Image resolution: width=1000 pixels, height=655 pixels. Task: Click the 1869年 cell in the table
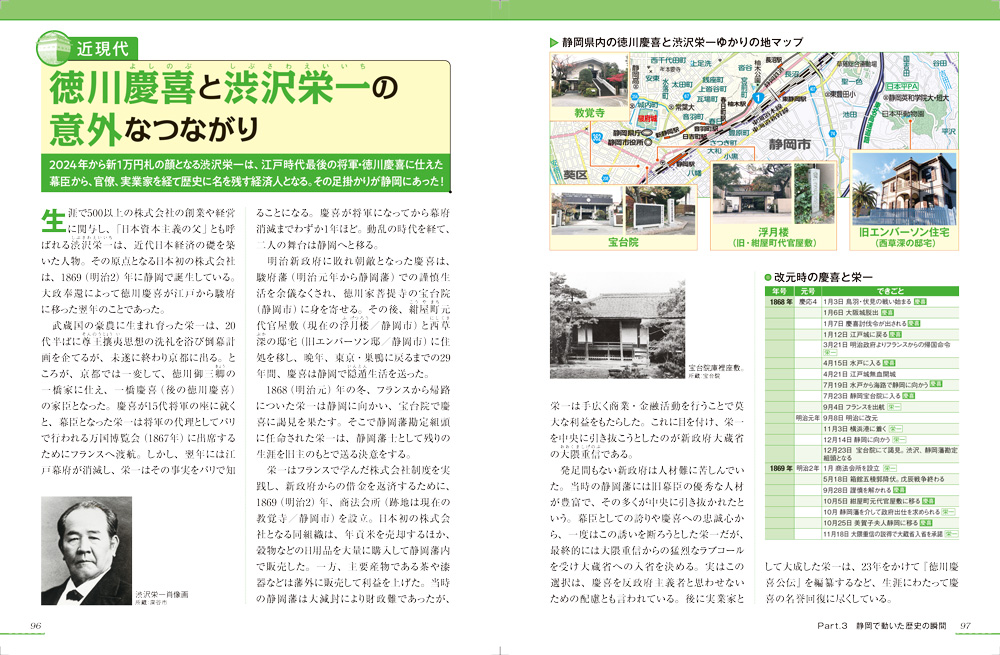780,468
